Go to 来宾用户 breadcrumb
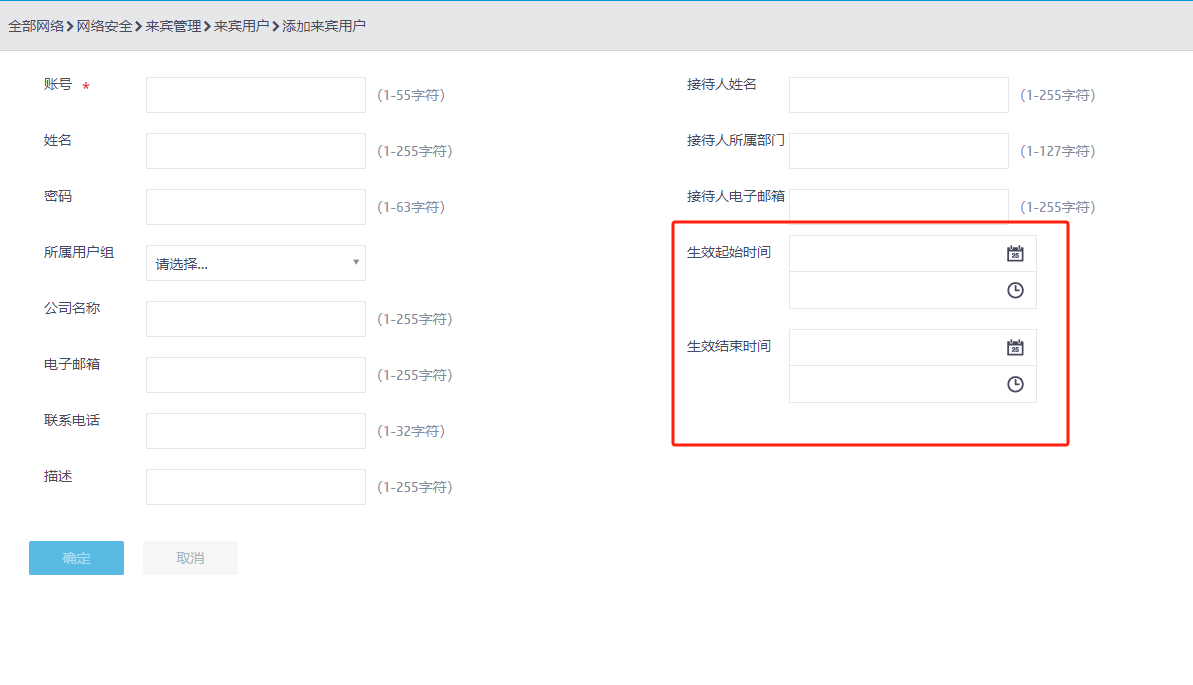Screen dimensions: 1193x685 tap(241, 26)
